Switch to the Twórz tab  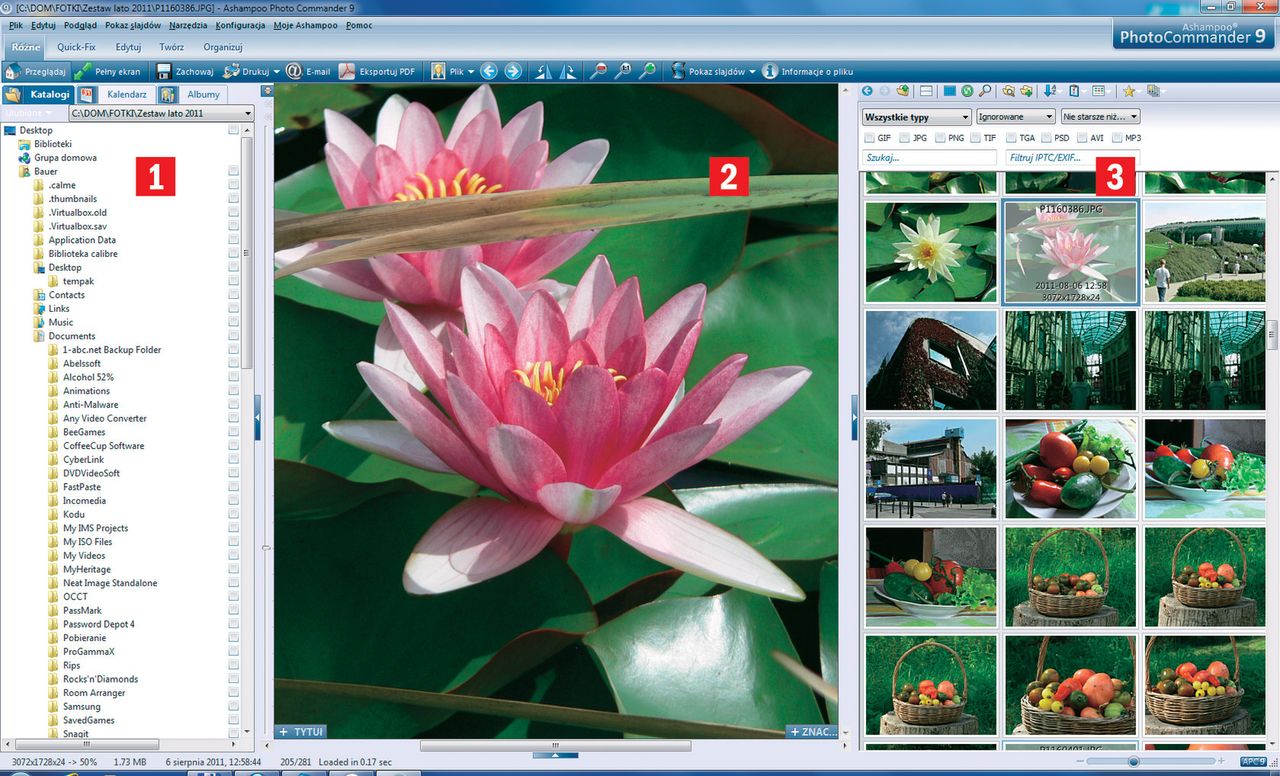pos(171,47)
